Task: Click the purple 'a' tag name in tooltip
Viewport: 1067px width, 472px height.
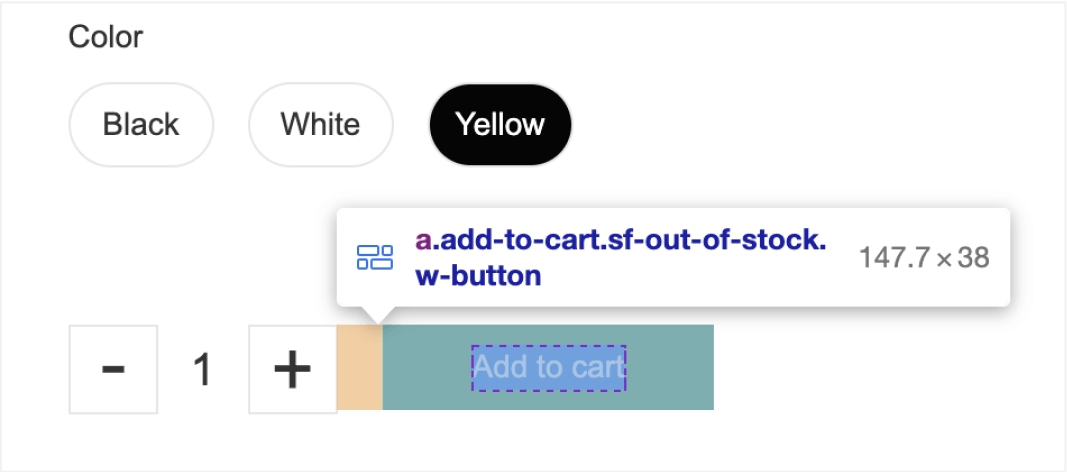Action: click(423, 241)
